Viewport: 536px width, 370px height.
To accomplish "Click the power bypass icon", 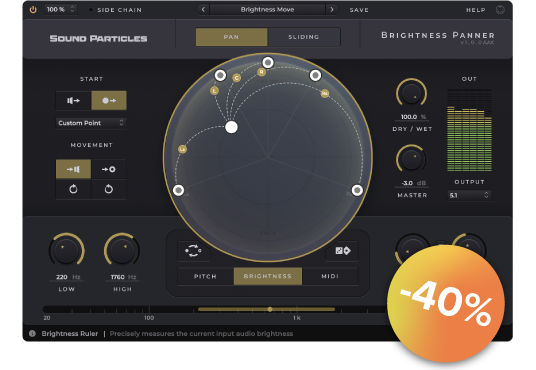I will [x=33, y=10].
